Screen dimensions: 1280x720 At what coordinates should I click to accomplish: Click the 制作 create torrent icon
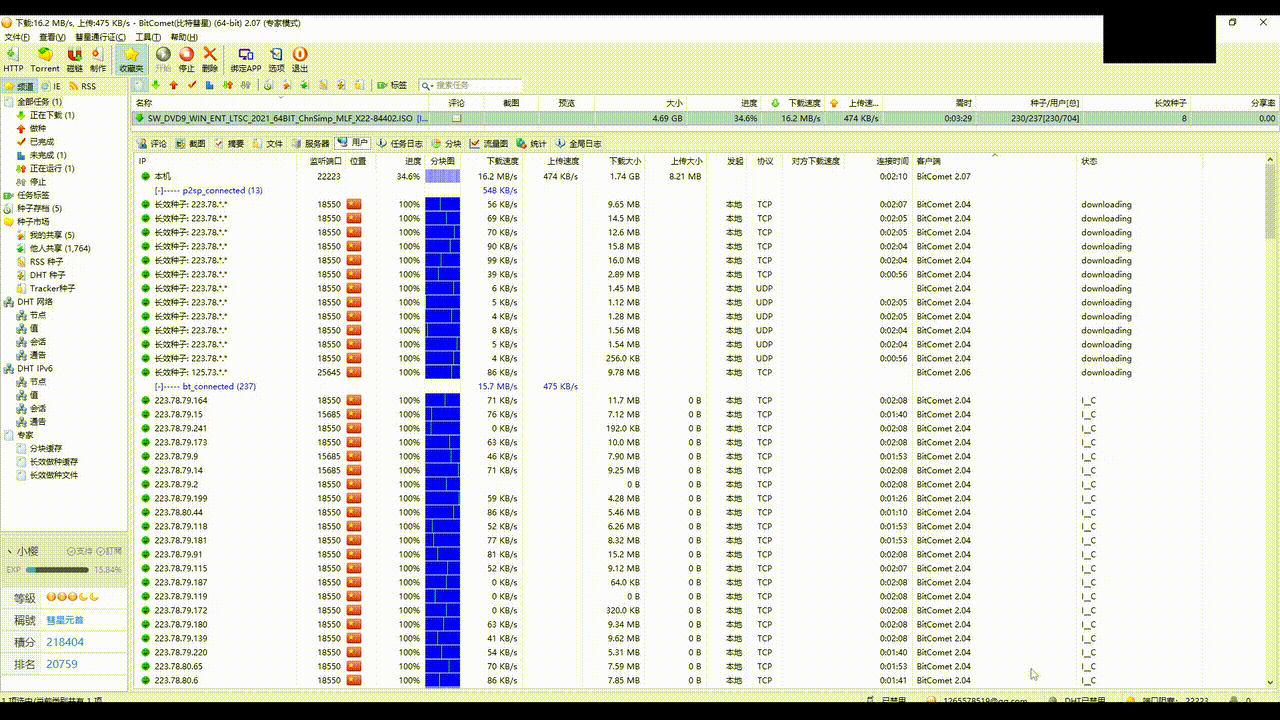97,59
